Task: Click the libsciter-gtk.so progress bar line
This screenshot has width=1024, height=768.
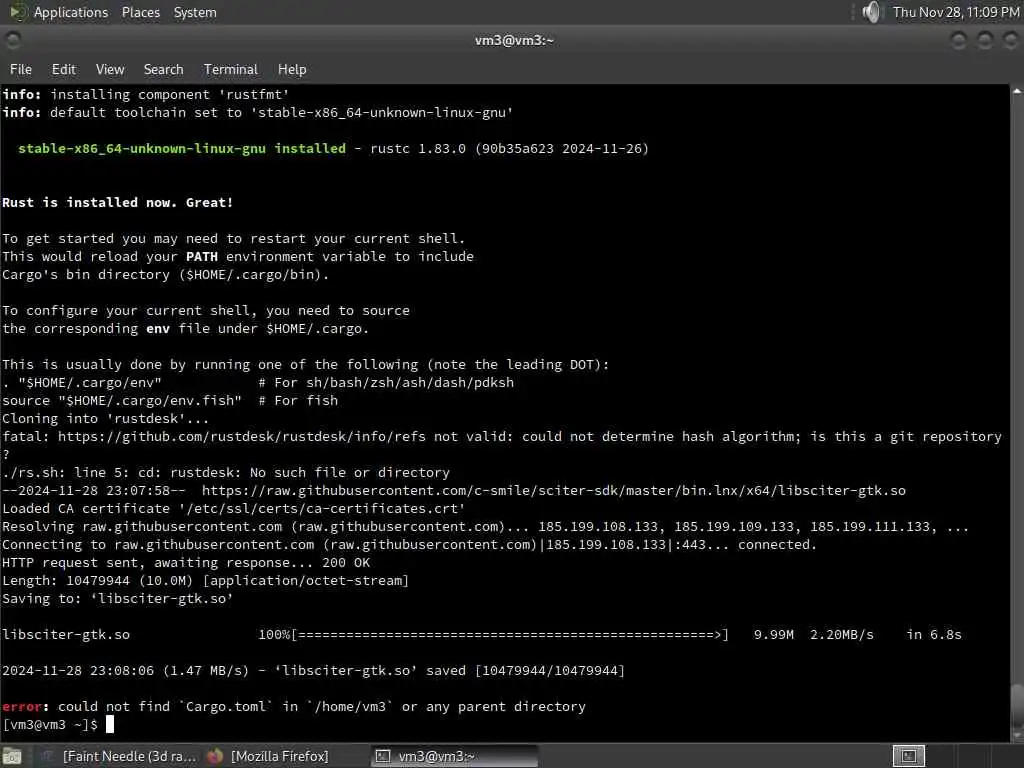Action: (482, 635)
